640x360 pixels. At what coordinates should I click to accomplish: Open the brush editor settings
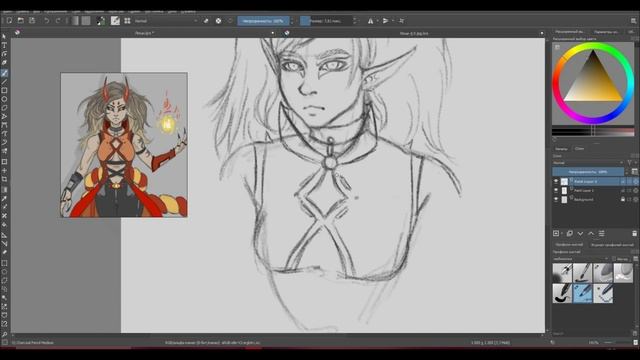116,20
